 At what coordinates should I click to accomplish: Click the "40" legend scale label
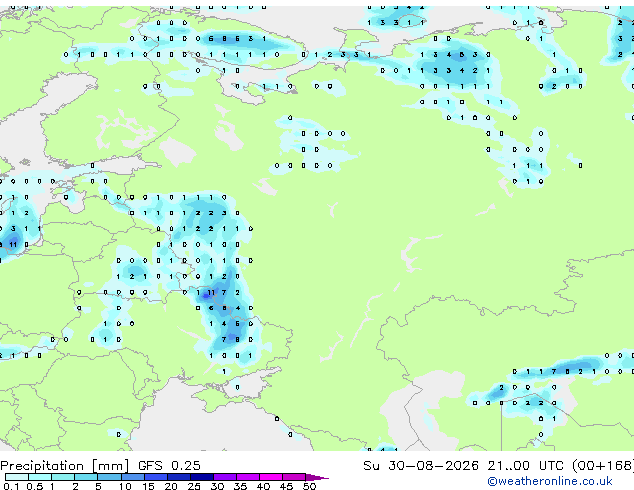click(x=263, y=486)
